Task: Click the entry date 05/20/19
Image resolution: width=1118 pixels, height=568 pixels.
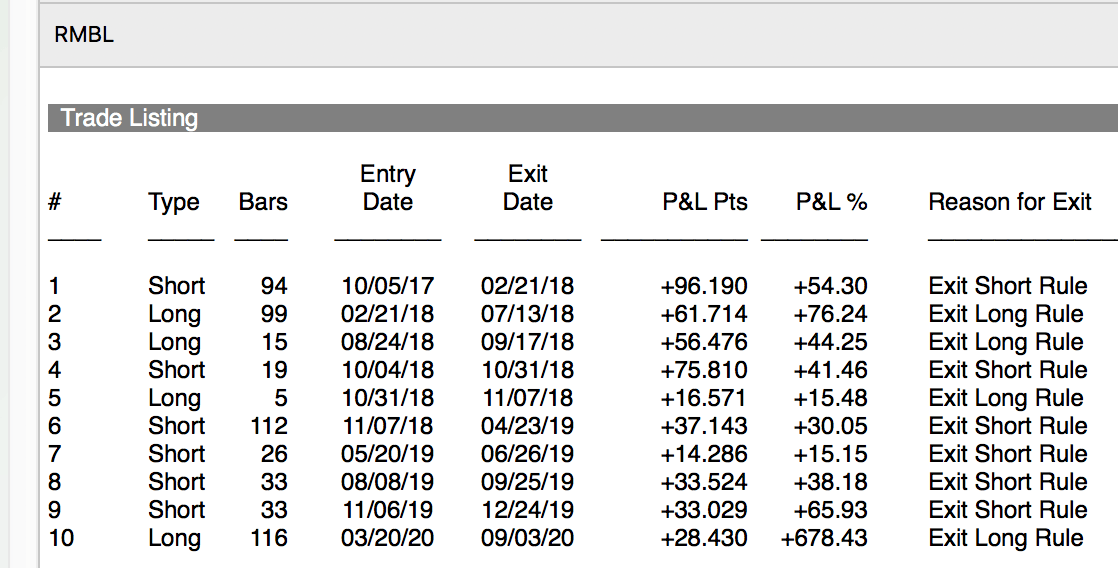Action: click(387, 453)
